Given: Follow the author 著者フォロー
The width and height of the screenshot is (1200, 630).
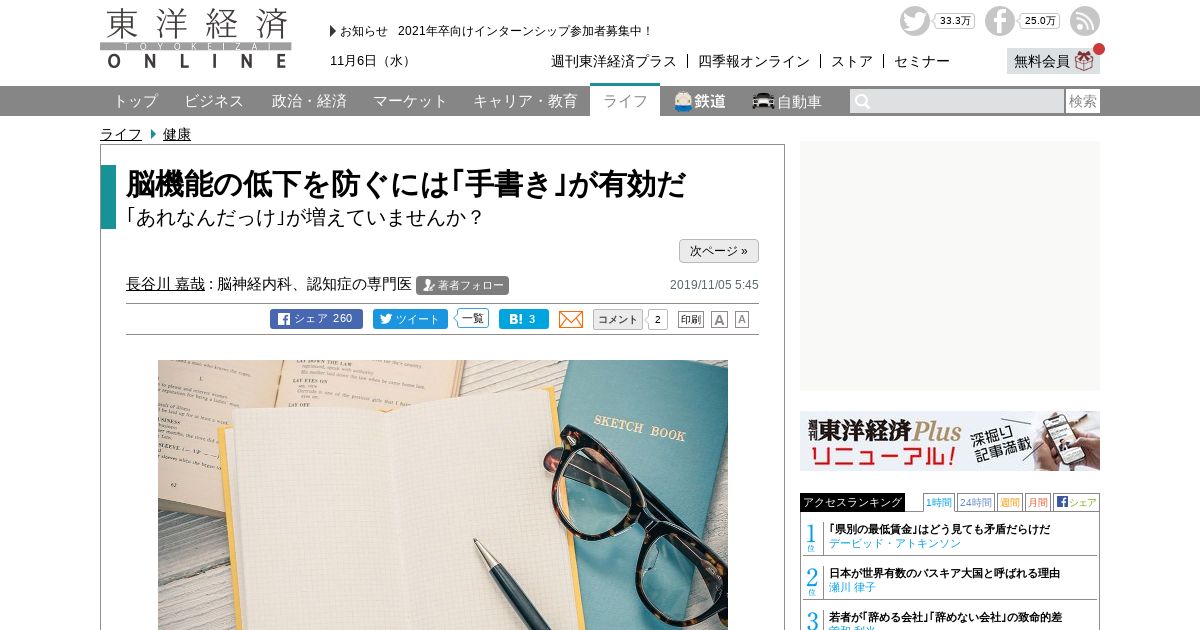Looking at the screenshot, I should click(x=462, y=285).
